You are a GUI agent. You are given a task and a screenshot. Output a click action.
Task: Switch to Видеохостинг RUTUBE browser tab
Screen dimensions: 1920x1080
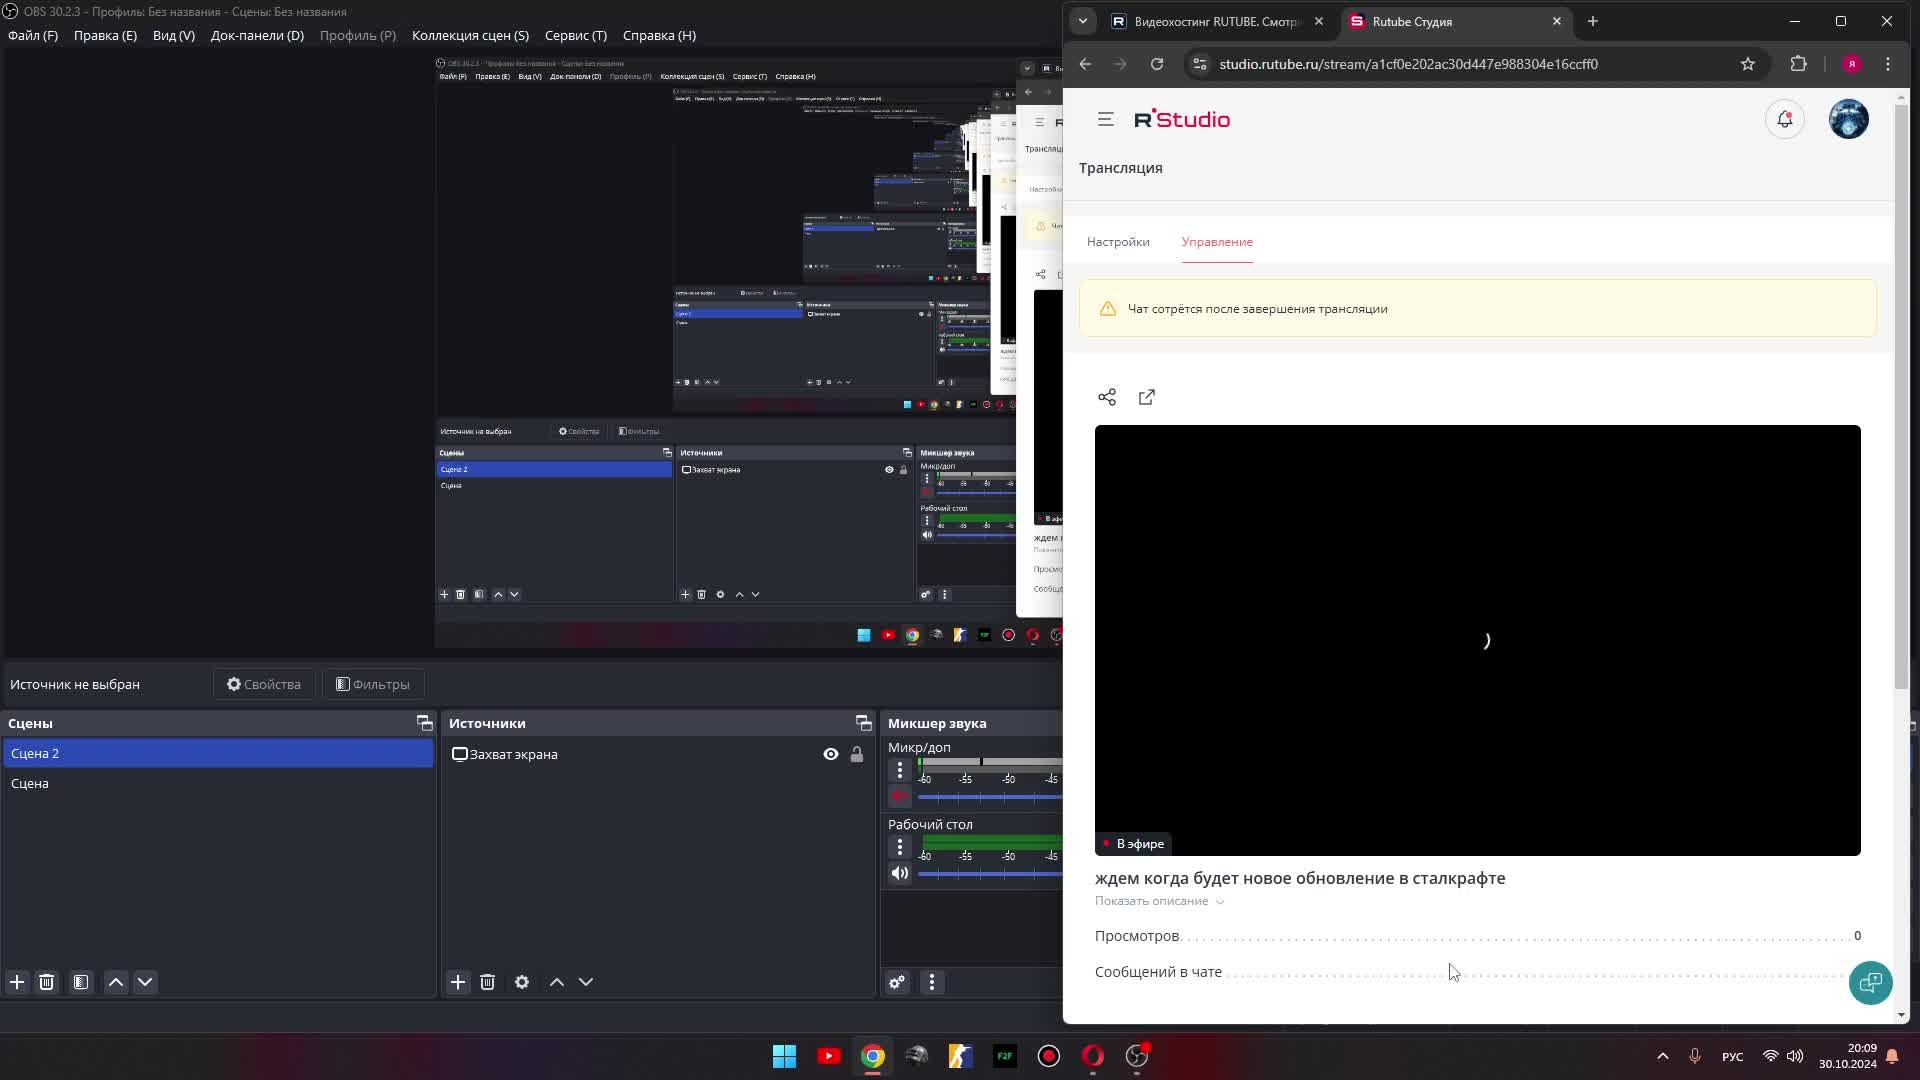coord(1218,21)
